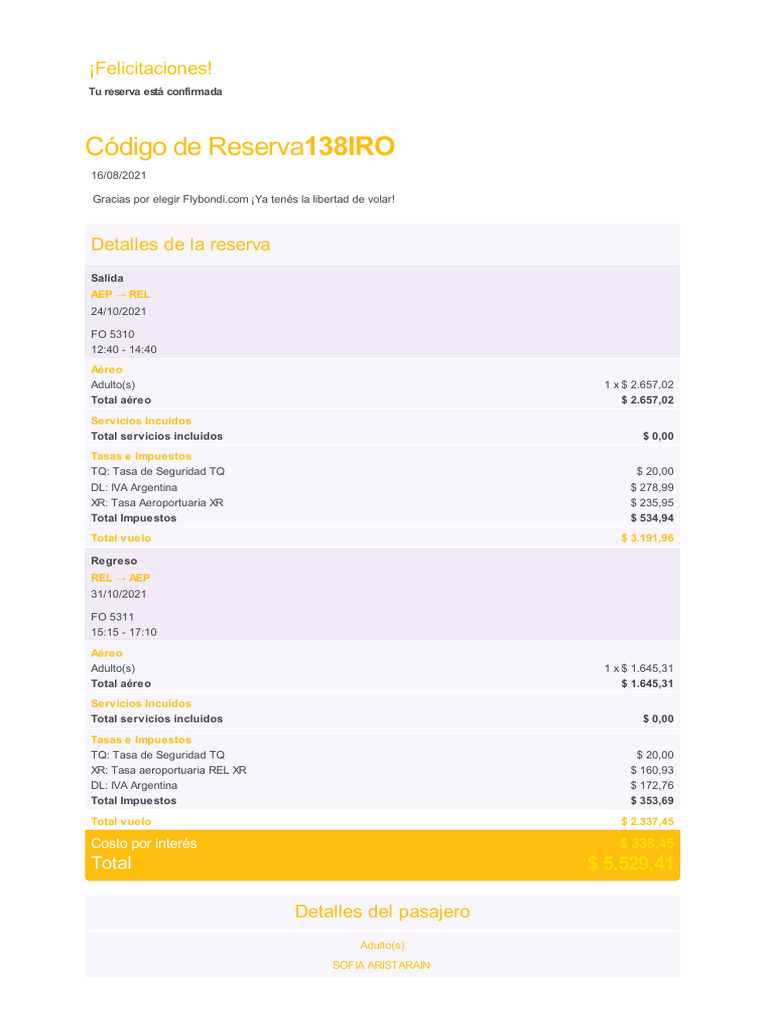Click the outbound Total vuelo amount $ 3.191,96
Screen dimensions: 768x1024
[647, 538]
